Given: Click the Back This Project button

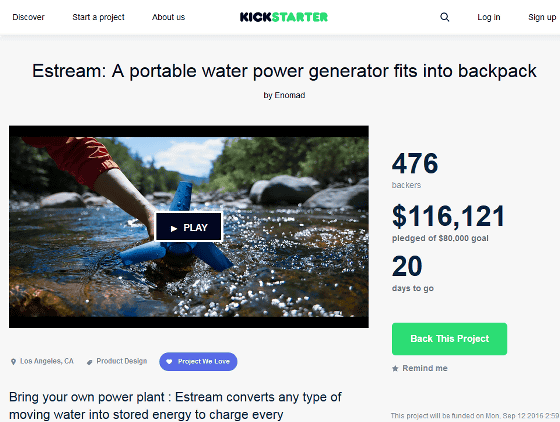Looking at the screenshot, I should (x=449, y=339).
